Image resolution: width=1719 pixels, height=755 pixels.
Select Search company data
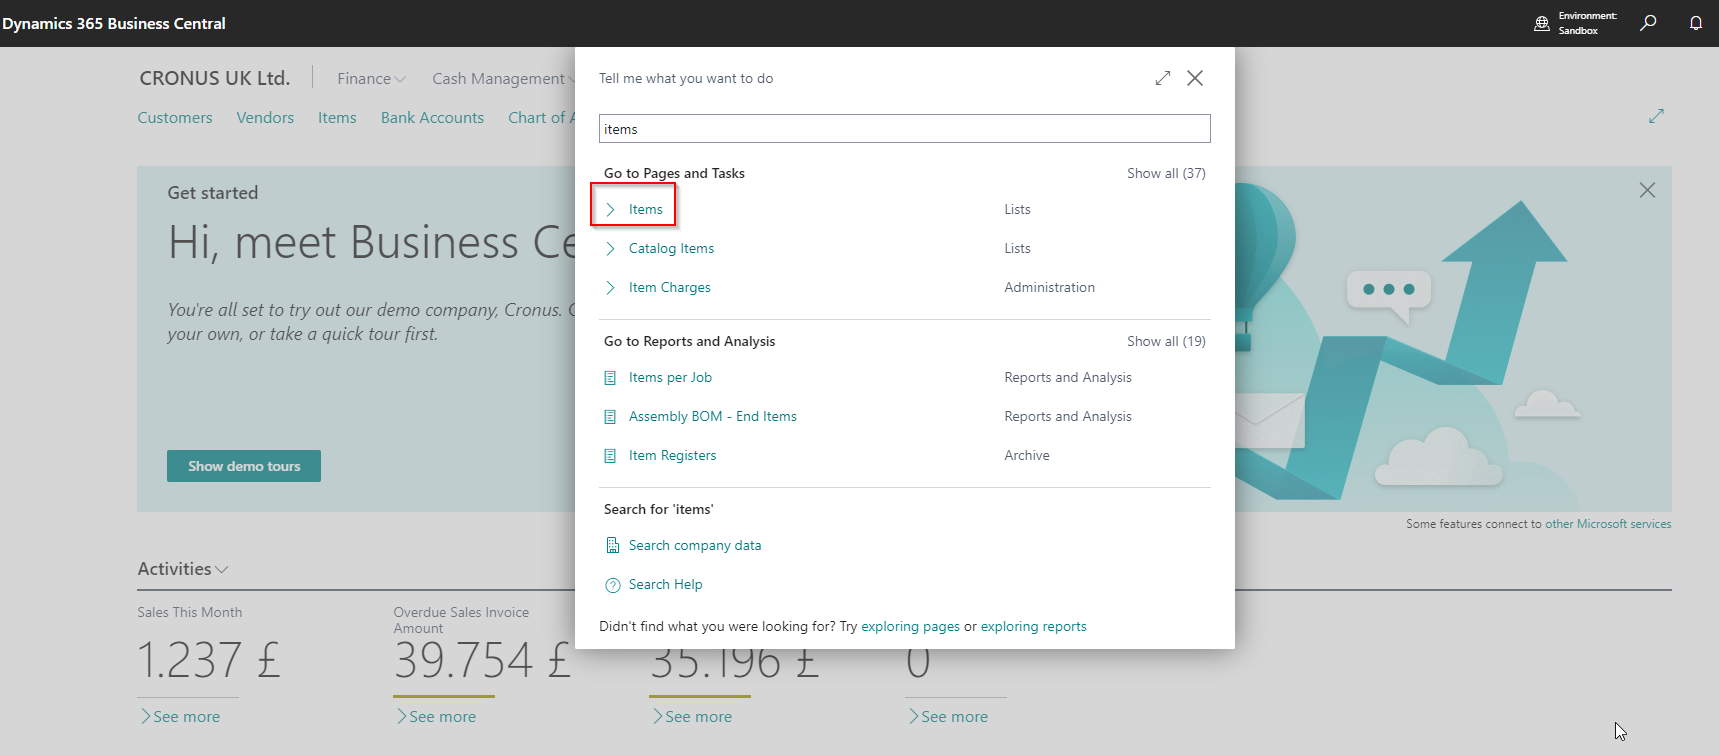pos(695,545)
